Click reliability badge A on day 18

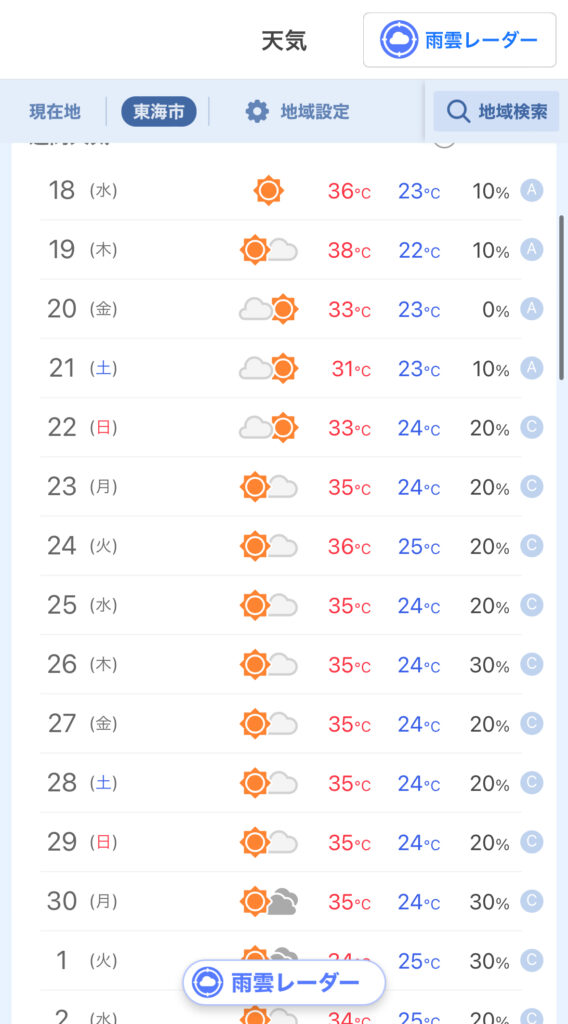pos(531,191)
